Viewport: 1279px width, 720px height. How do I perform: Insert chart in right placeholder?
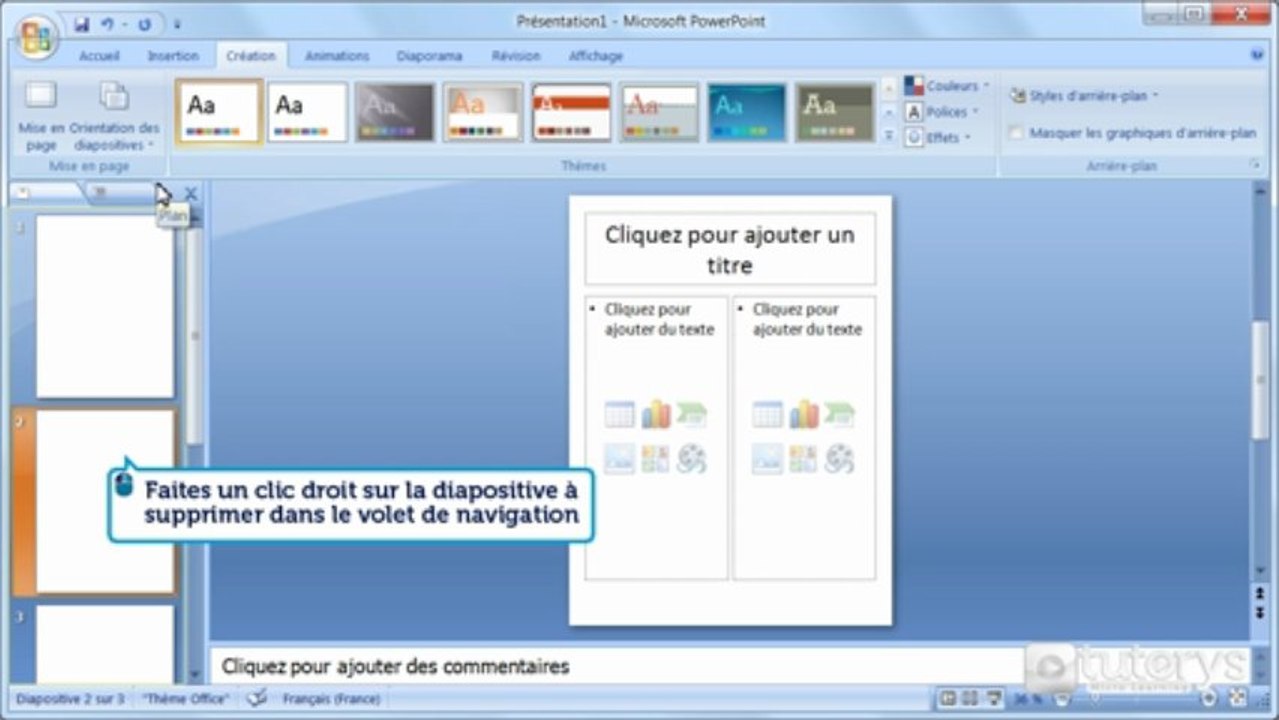[803, 414]
